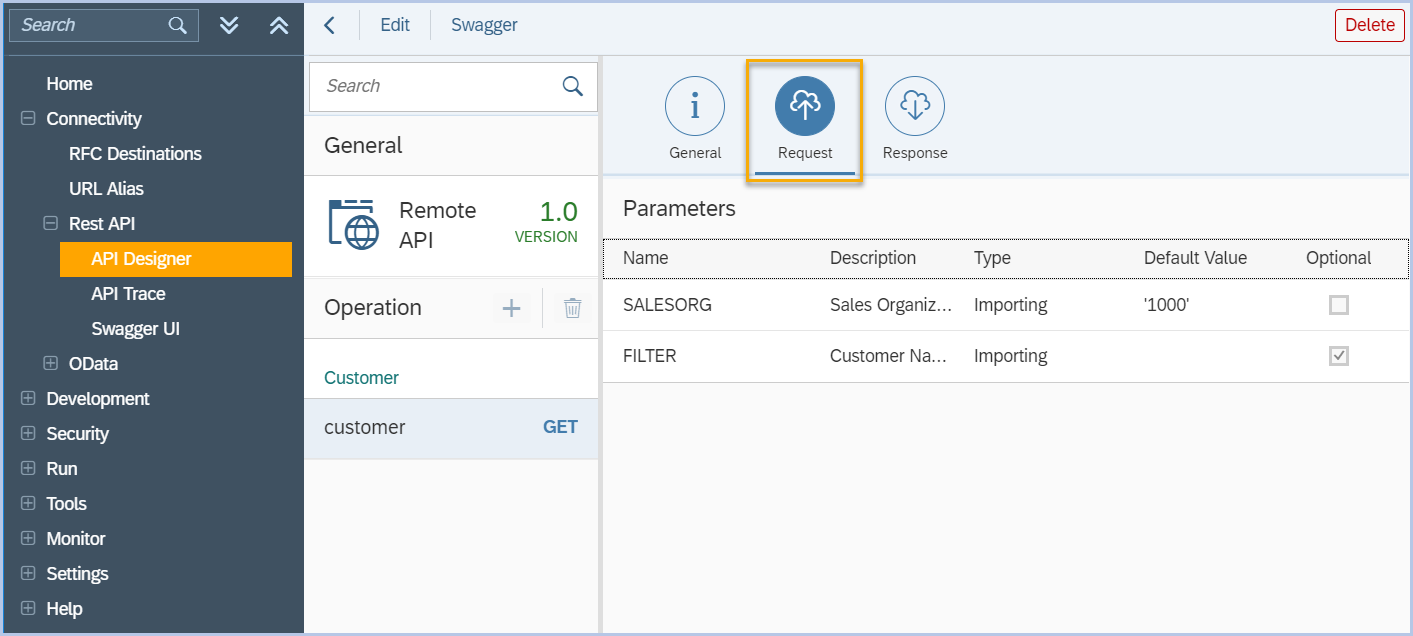Screen dimensions: 1413x636
Task: Expand the Development menu section
Action: [x=28, y=399]
